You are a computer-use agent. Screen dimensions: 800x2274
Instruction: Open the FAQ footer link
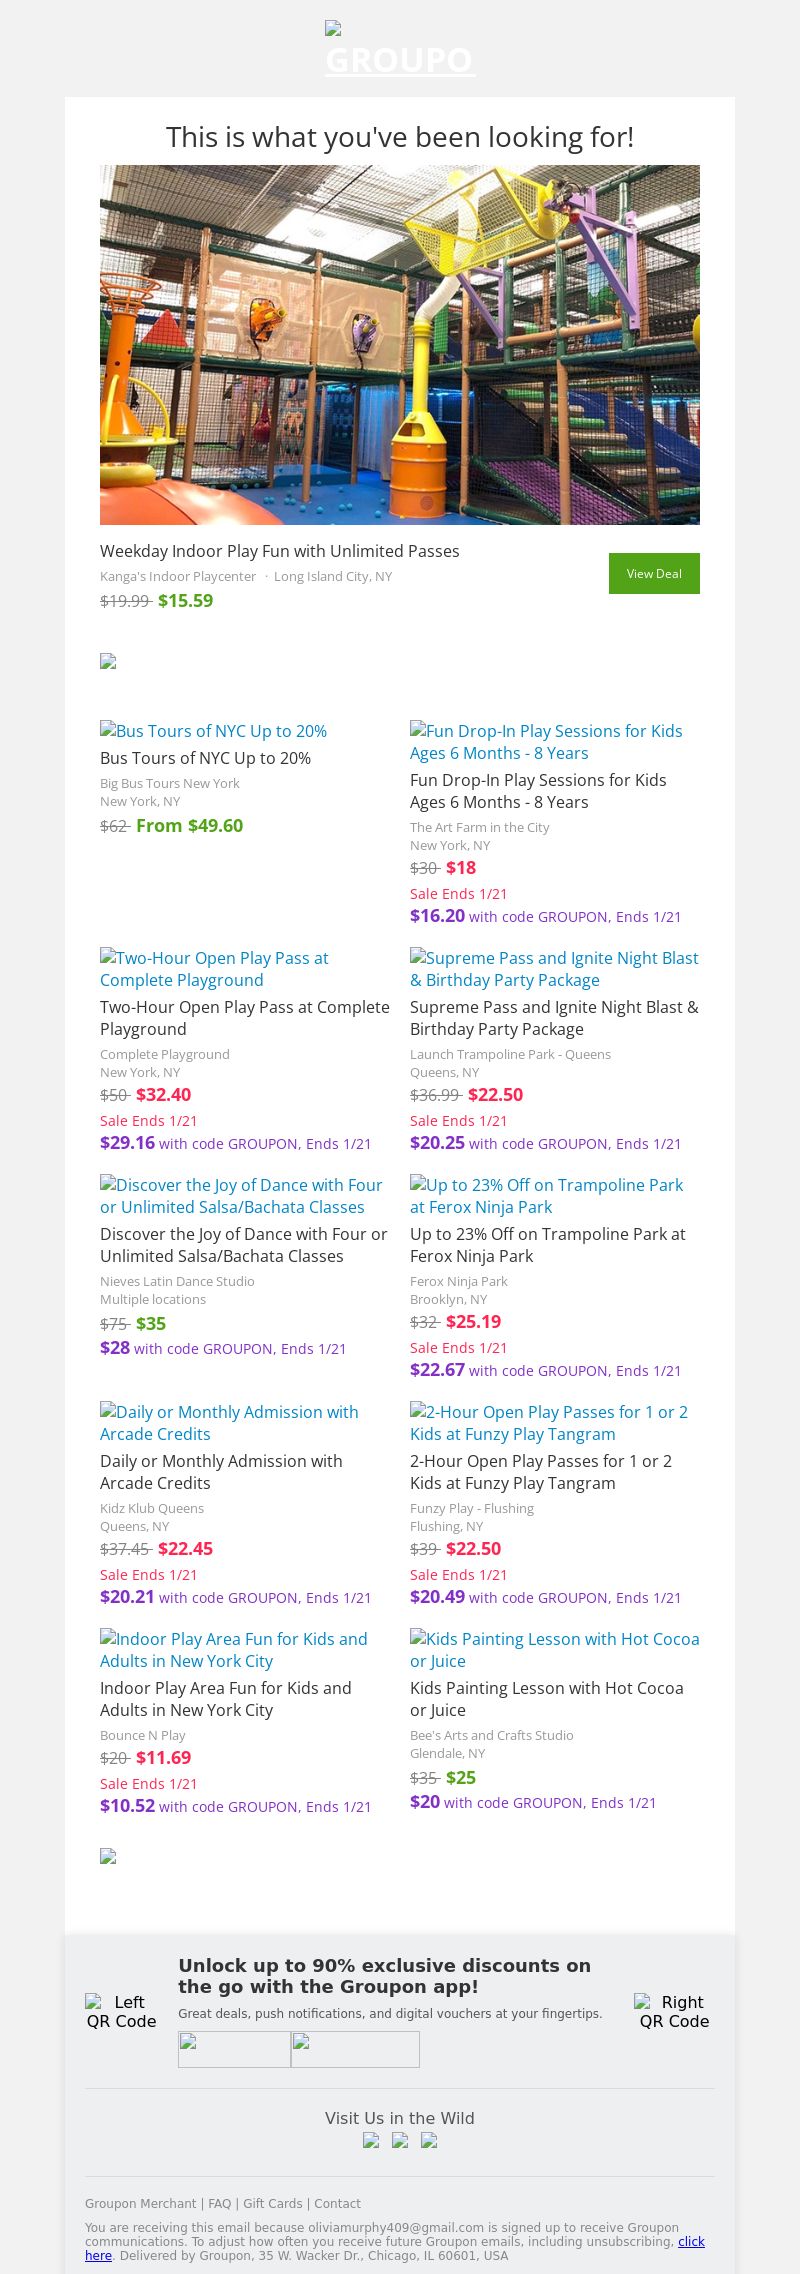(219, 2203)
